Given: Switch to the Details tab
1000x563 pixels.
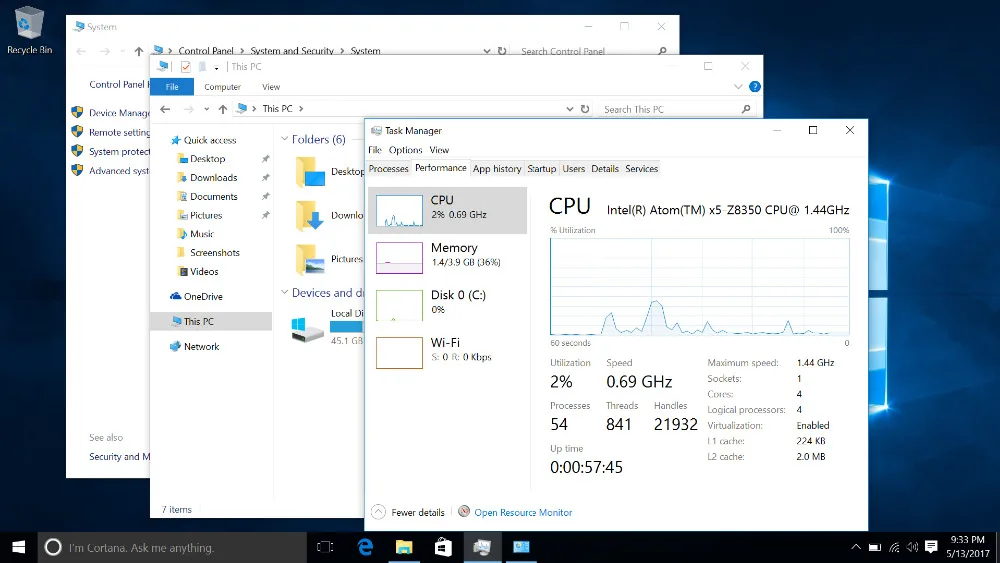Looking at the screenshot, I should pyautogui.click(x=605, y=169).
